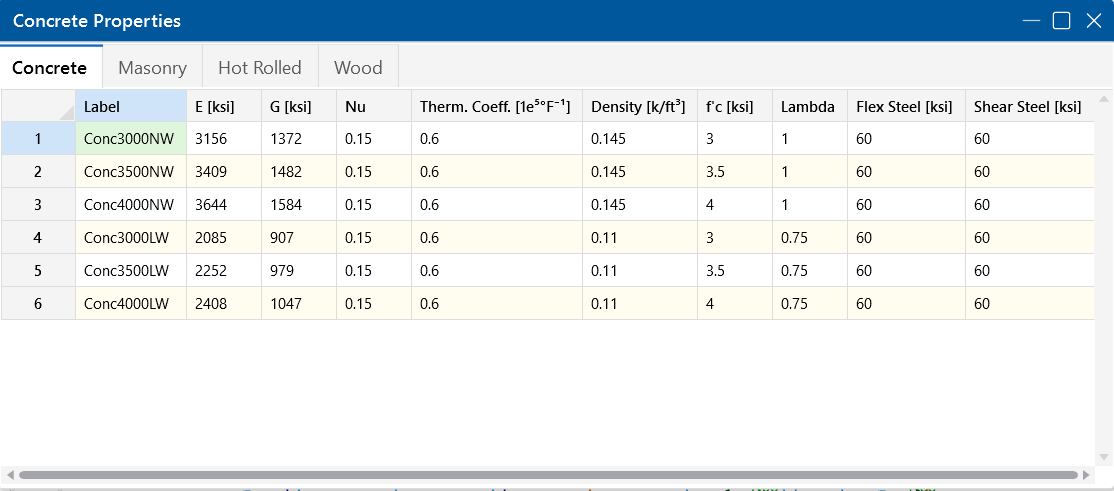Open the Hot Rolled tab
1114x491 pixels.
tap(259, 68)
